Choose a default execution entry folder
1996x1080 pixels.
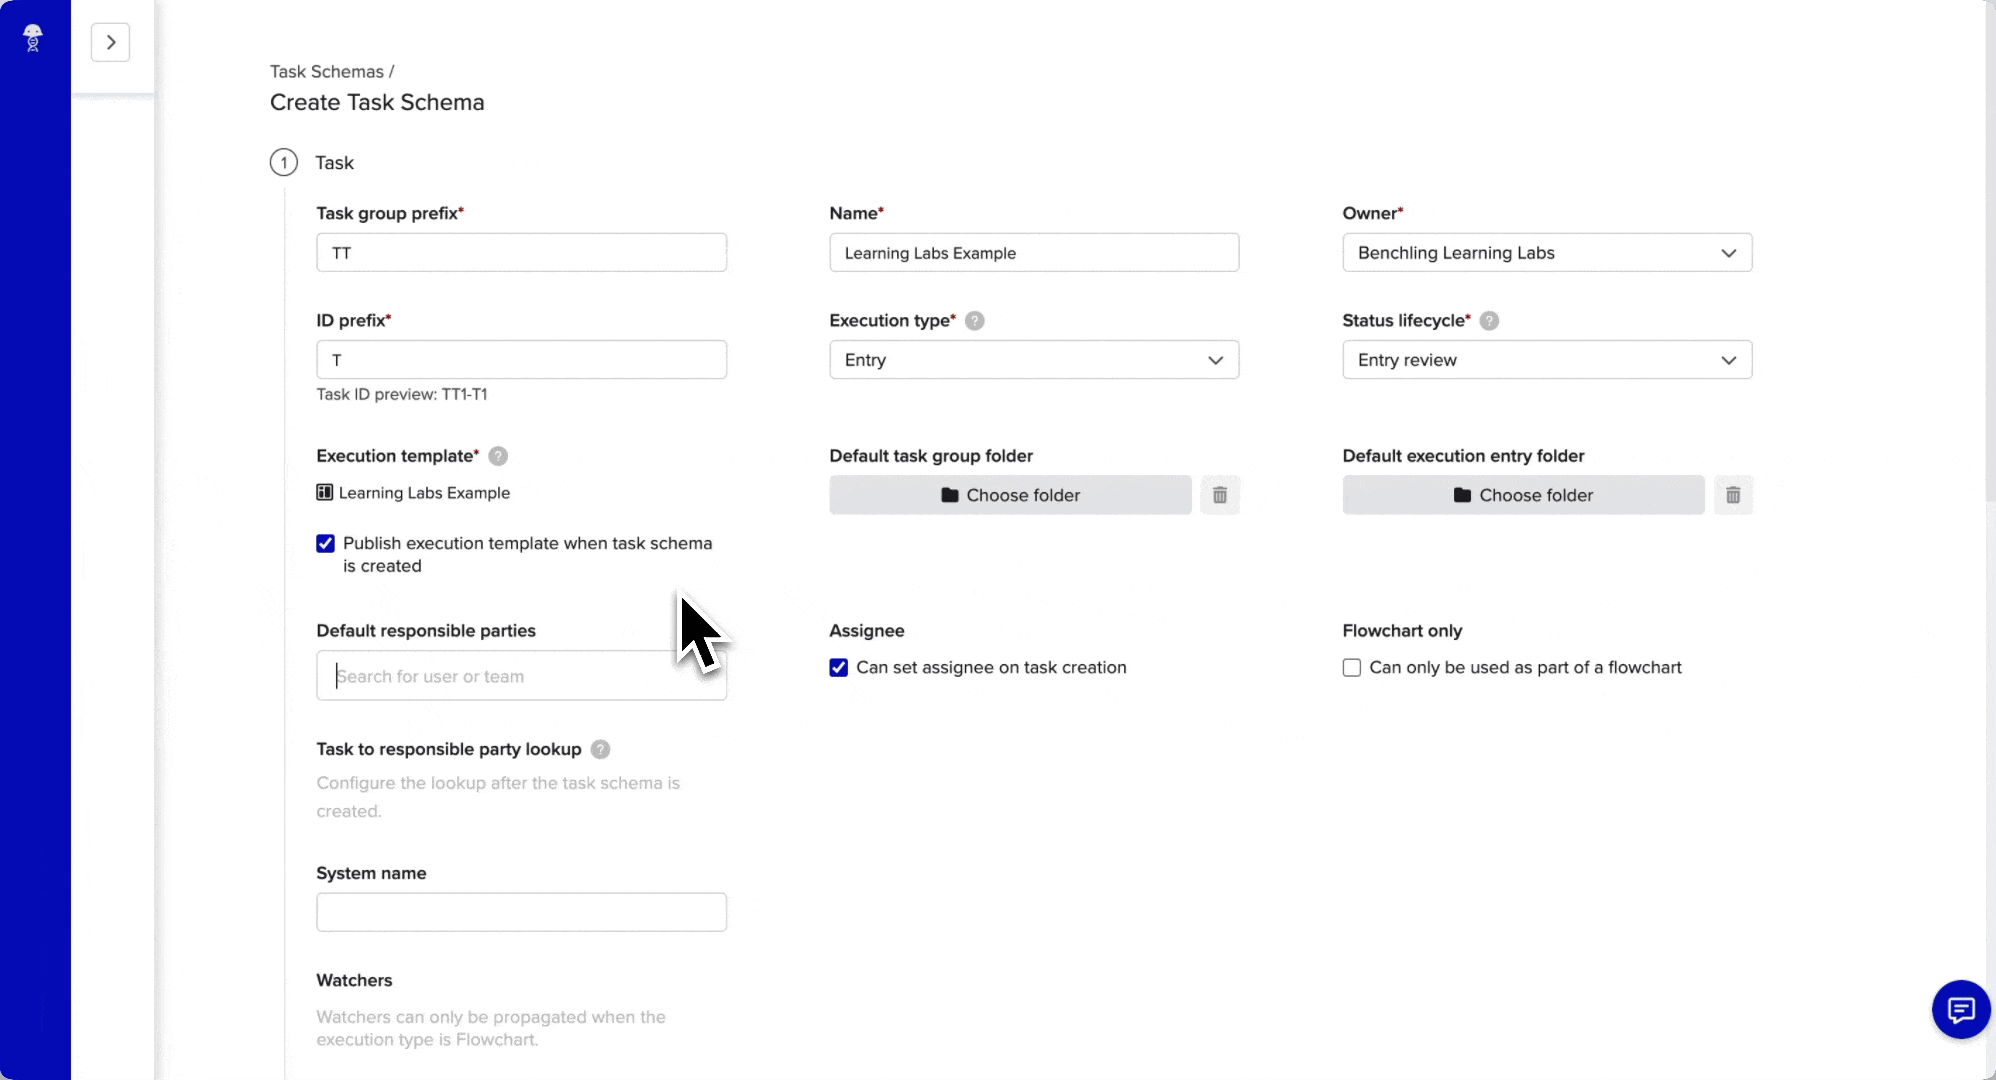[1522, 495]
